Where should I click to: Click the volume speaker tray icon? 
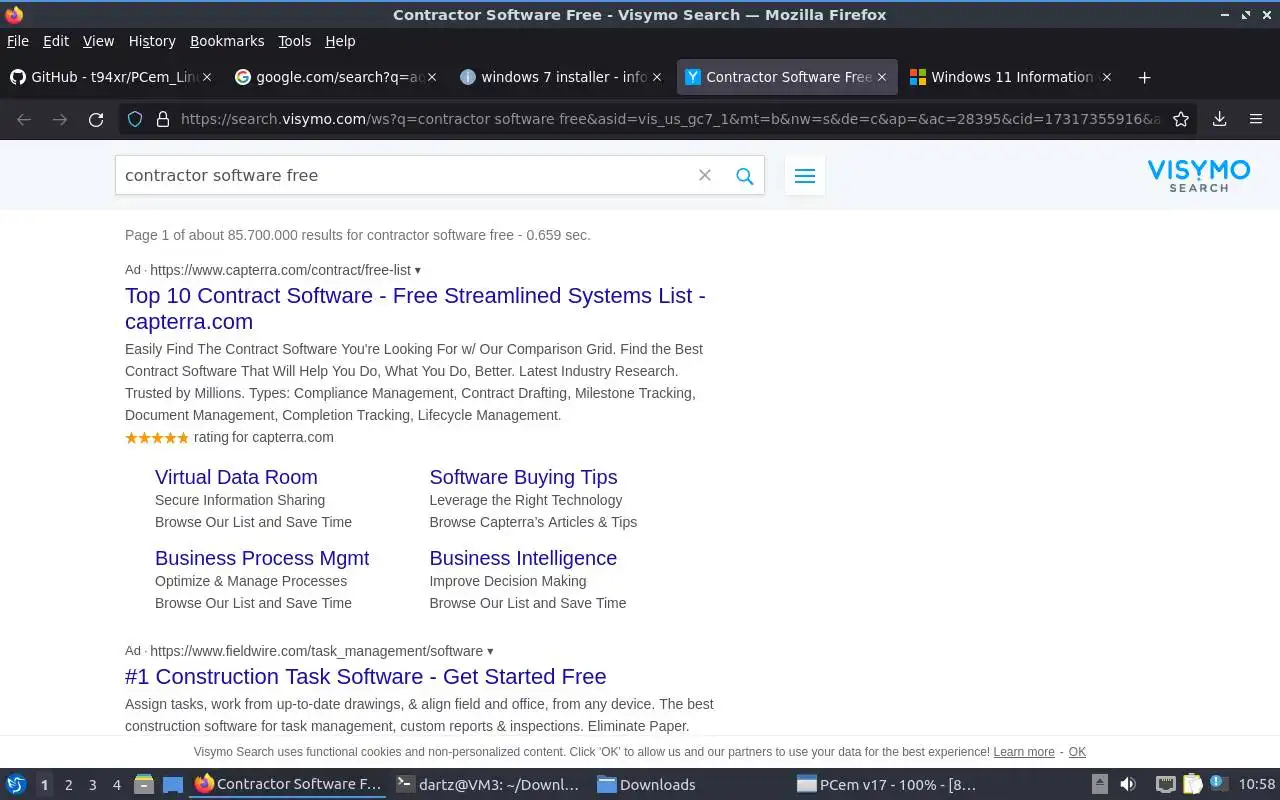1128,784
